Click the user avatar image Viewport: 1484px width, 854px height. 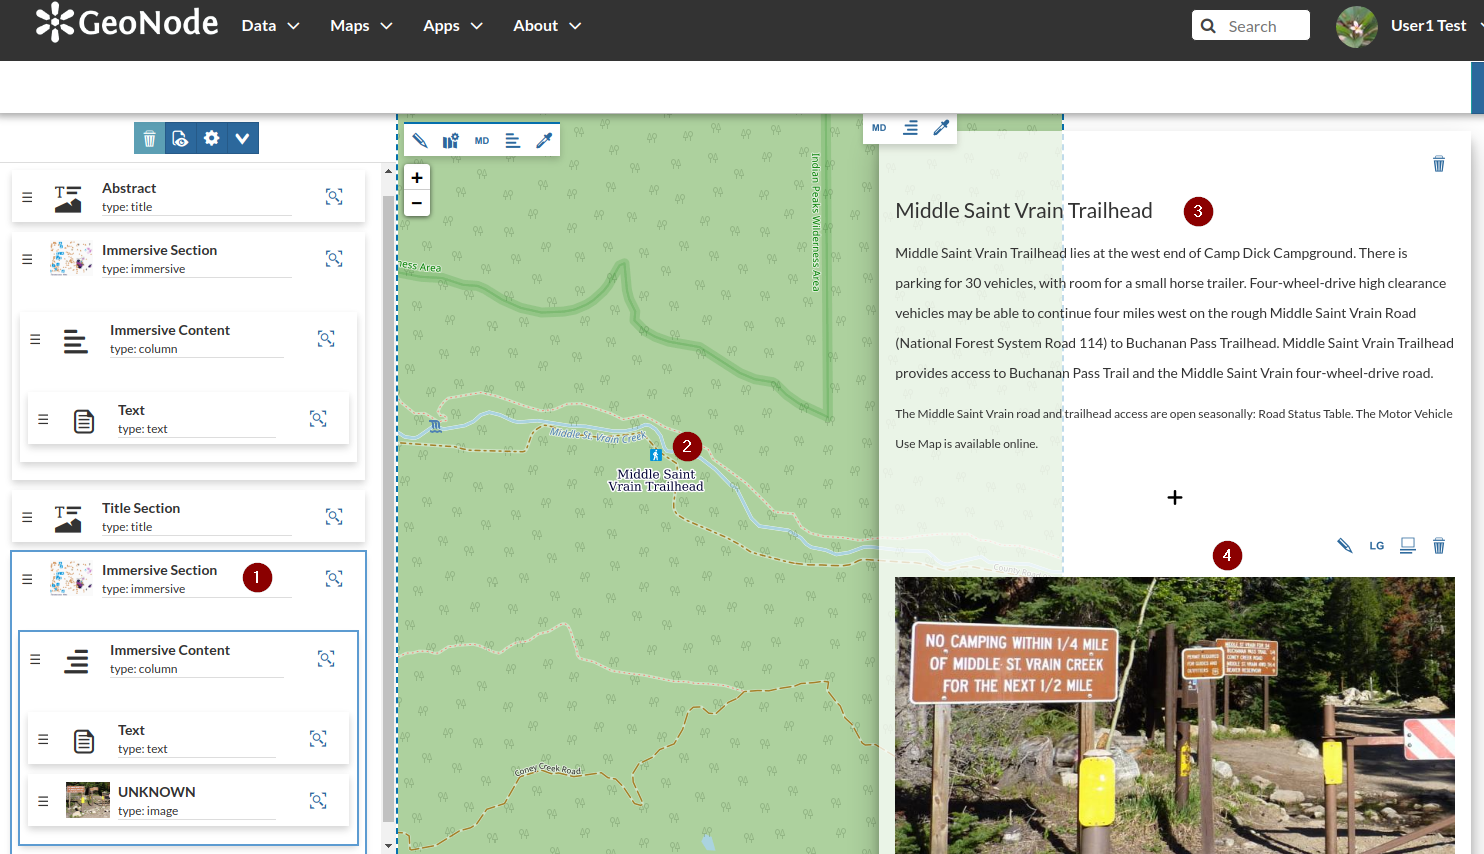point(1357,26)
